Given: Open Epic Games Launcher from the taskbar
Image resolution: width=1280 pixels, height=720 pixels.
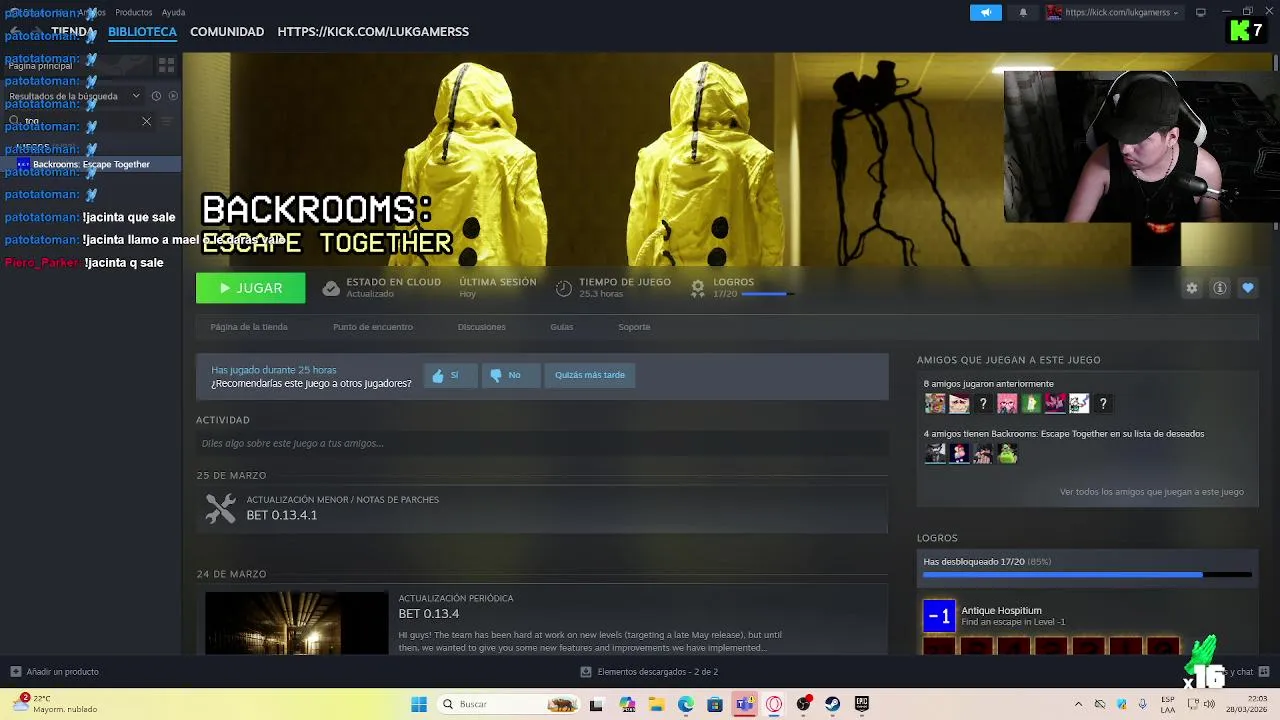Looking at the screenshot, I should pos(862,704).
